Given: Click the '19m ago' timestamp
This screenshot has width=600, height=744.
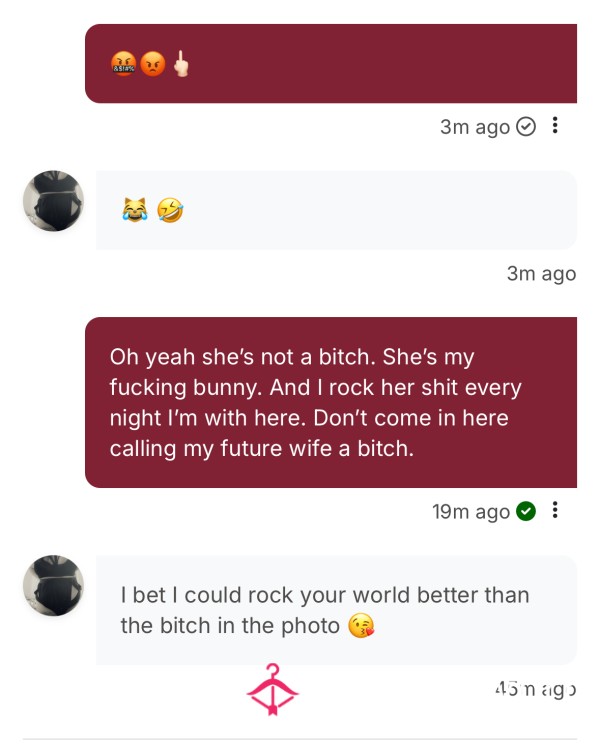Looking at the screenshot, I should [471, 512].
